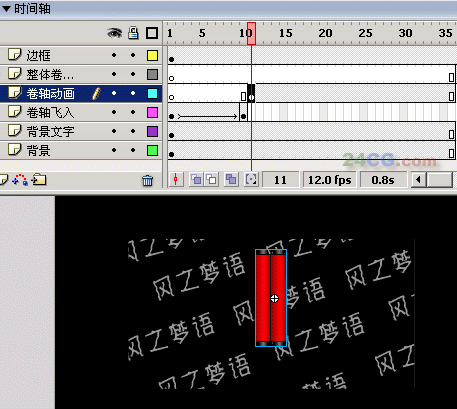Select the red scroll object on stage
Viewport: 457px width, 409px height.
tap(271, 298)
